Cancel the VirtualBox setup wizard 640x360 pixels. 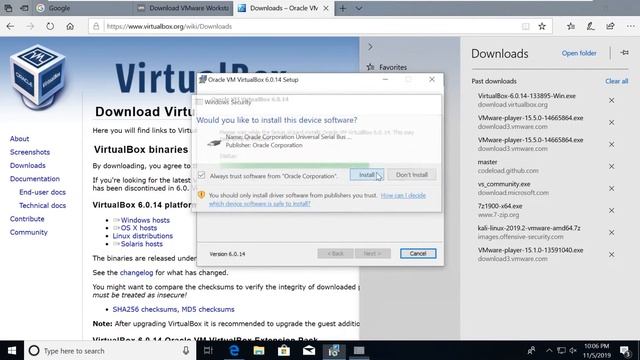click(418, 253)
